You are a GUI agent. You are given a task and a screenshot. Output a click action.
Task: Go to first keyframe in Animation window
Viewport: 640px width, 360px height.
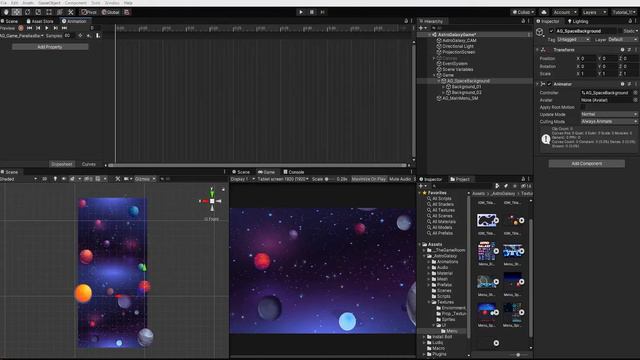click(x=29, y=28)
